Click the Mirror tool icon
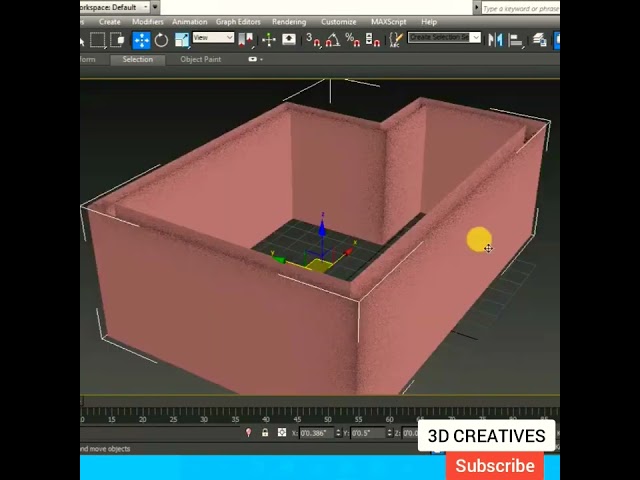Viewport: 640px width, 480px height. [x=496, y=40]
